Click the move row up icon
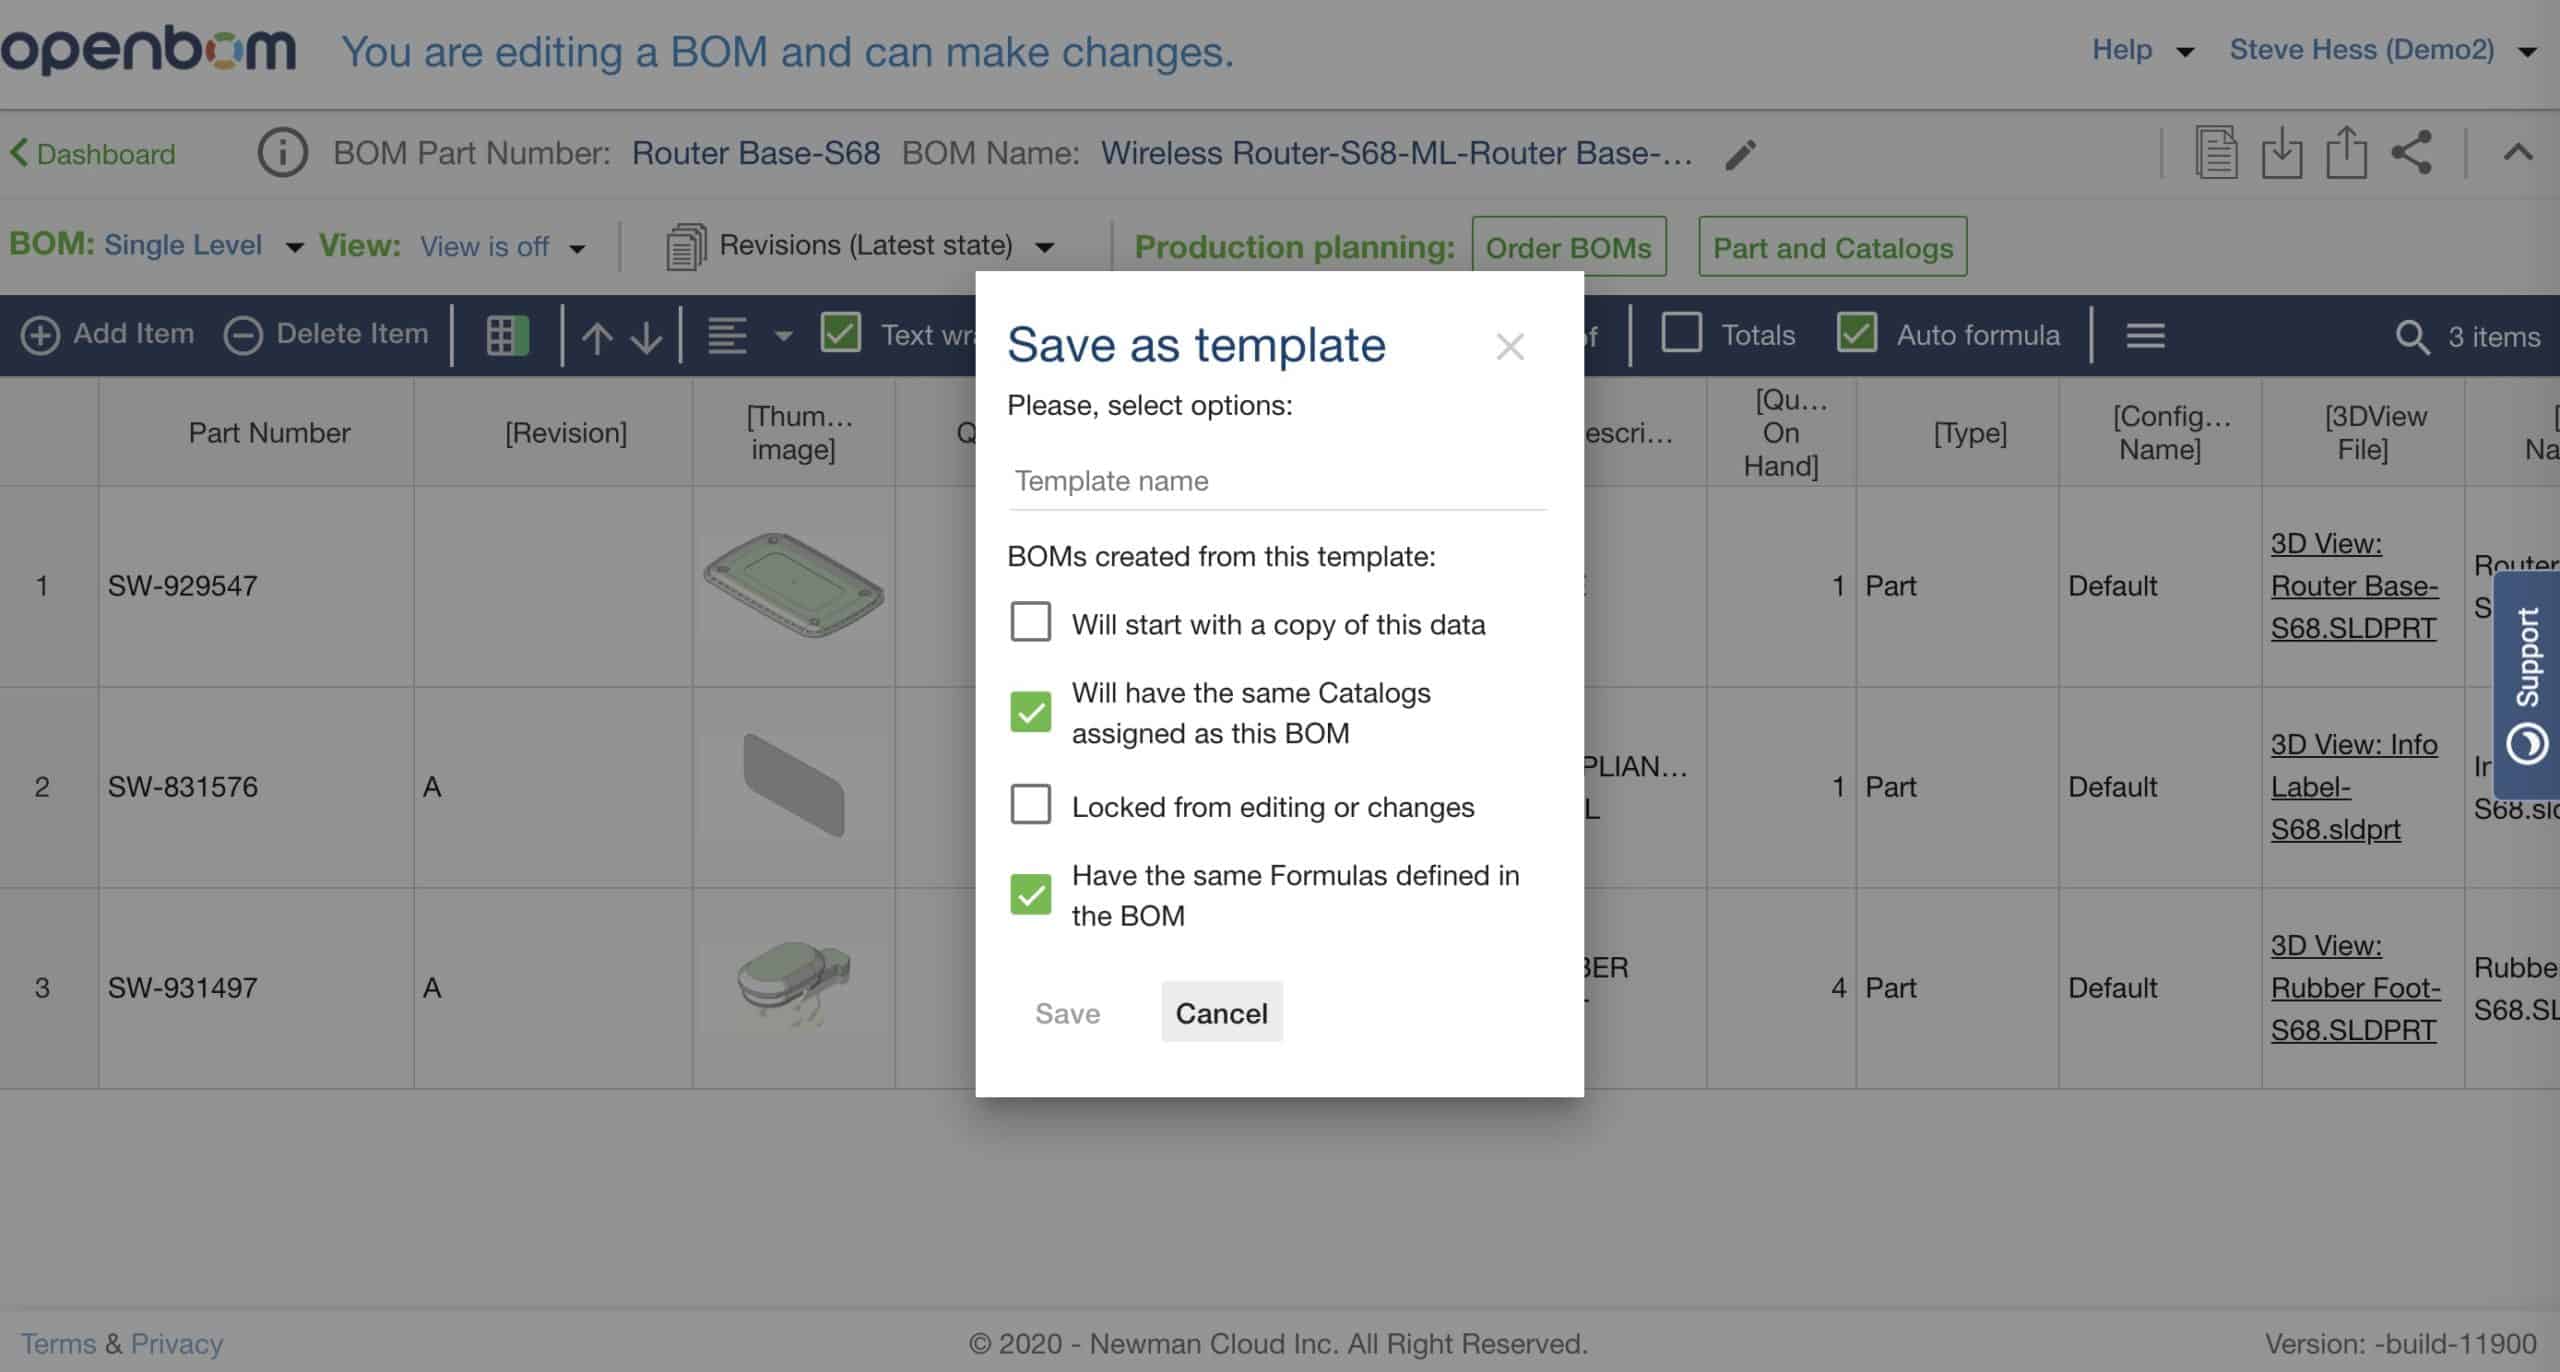This screenshot has height=1372, width=2560. (596, 335)
